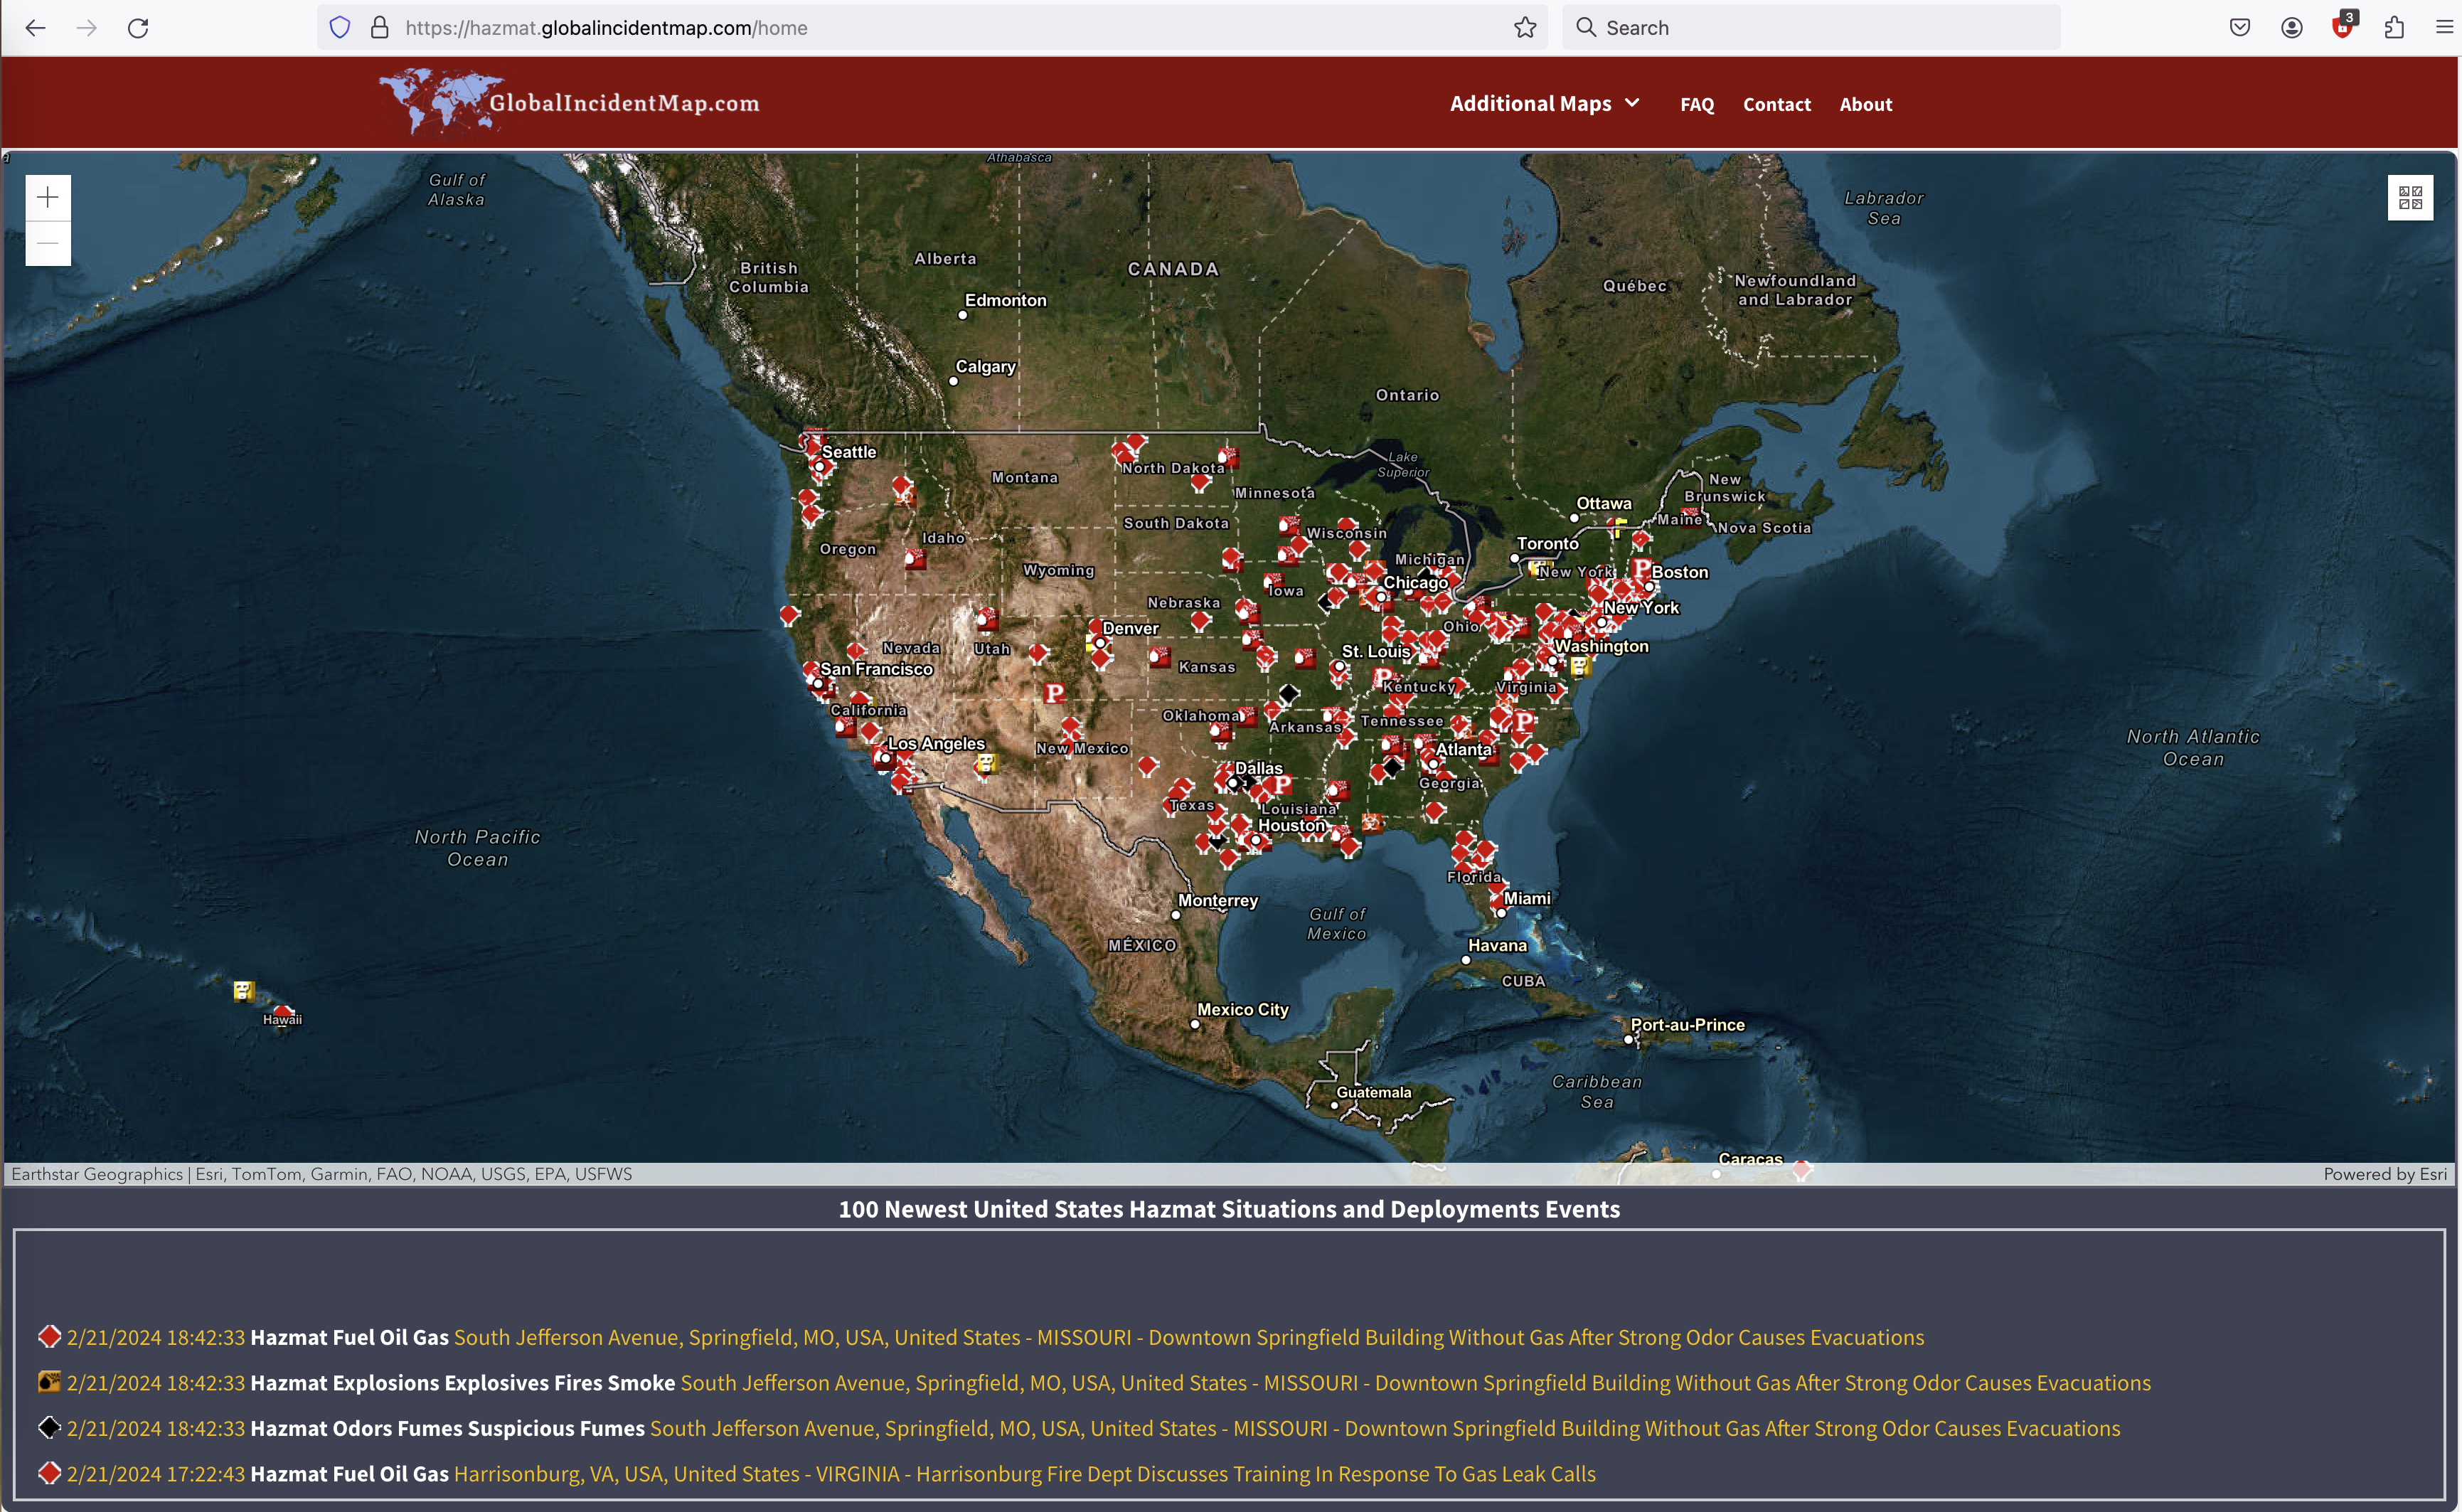Click the yellow marker near Washington DC
The height and width of the screenshot is (1512, 2462).
[x=1579, y=665]
